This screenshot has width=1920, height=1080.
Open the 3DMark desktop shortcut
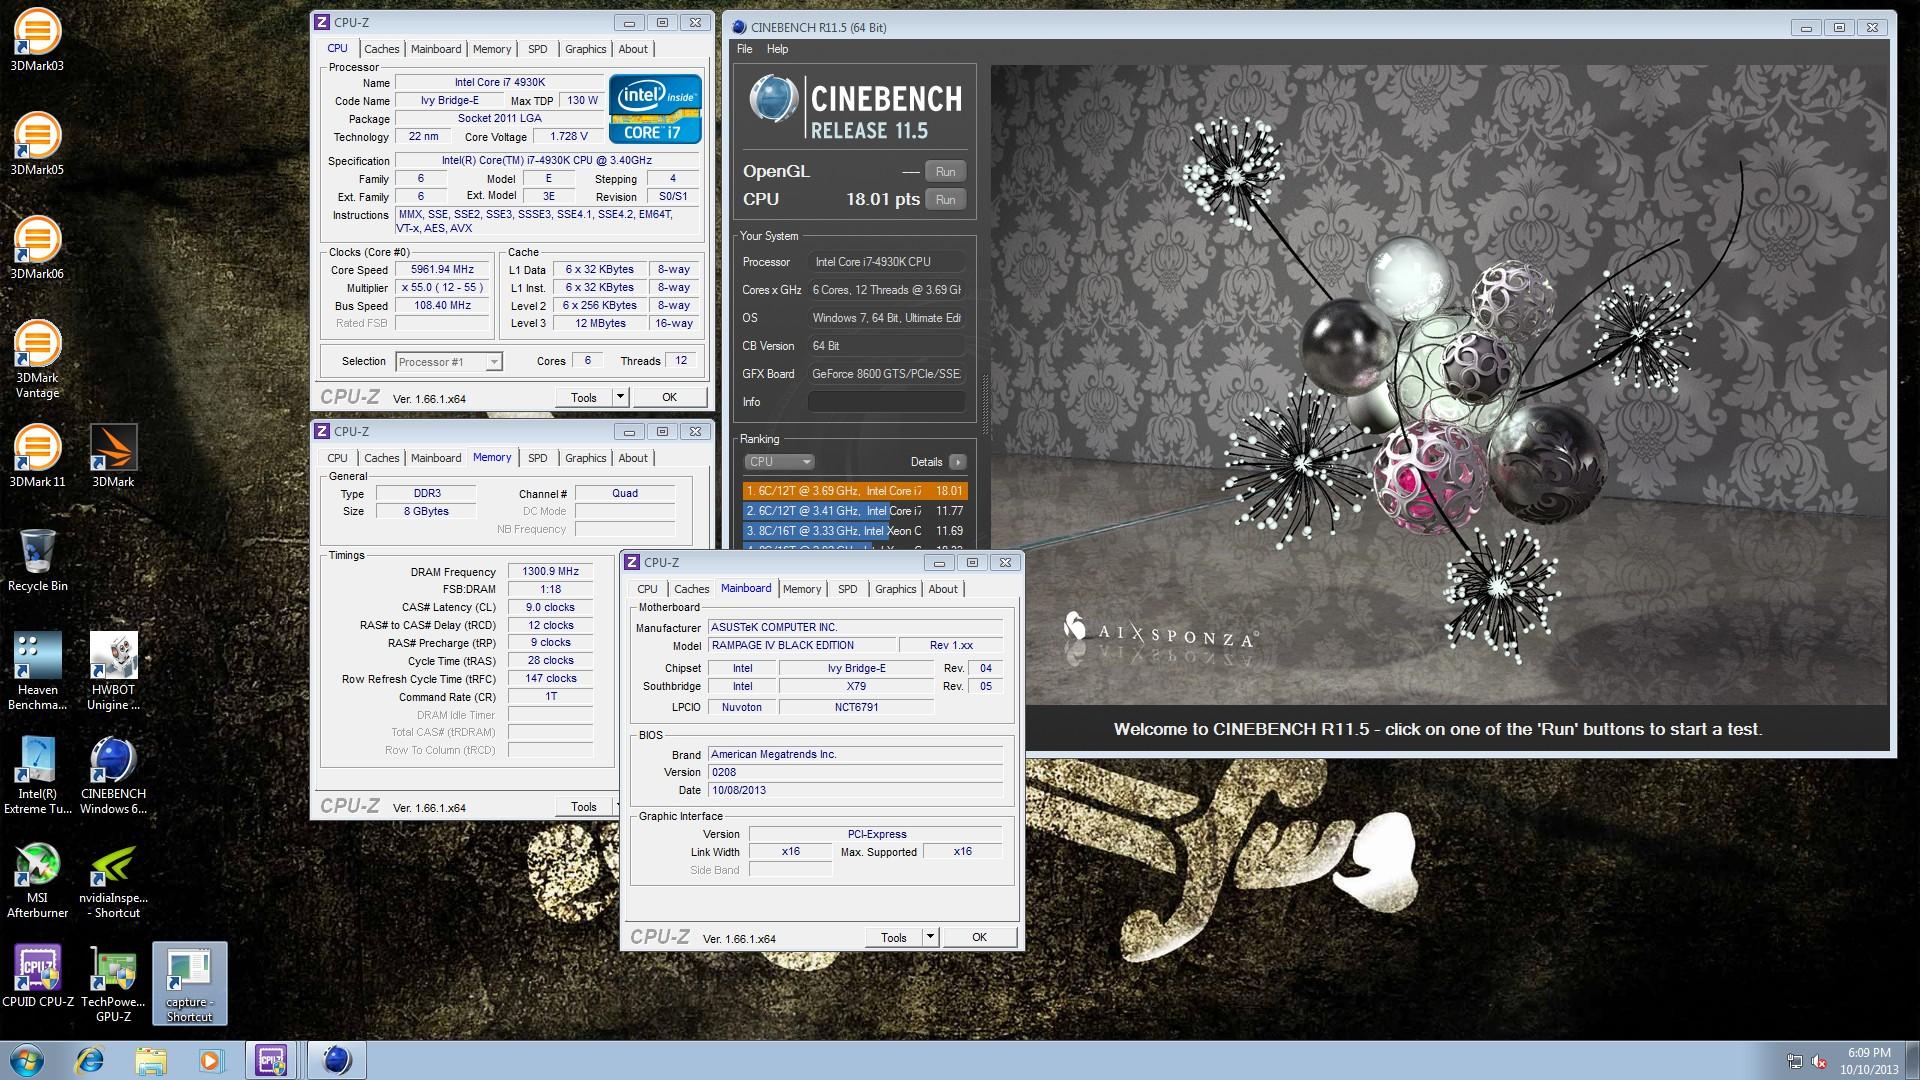click(113, 456)
